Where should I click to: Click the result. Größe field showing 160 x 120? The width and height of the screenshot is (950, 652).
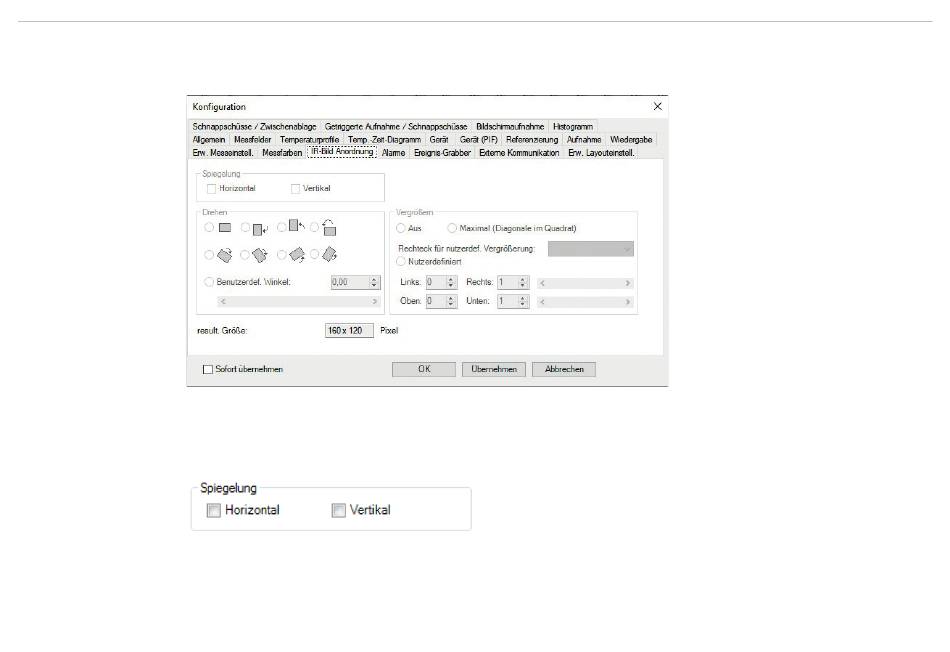349,331
